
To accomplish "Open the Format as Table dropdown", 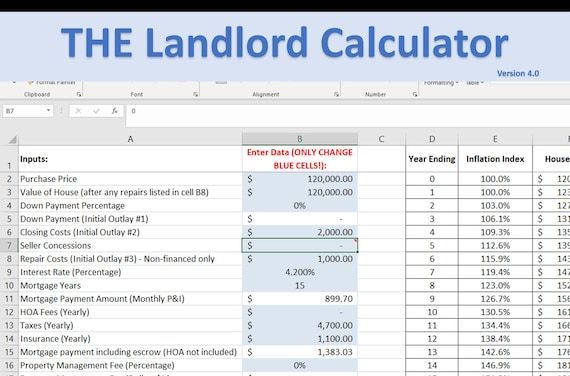I will [x=475, y=83].
